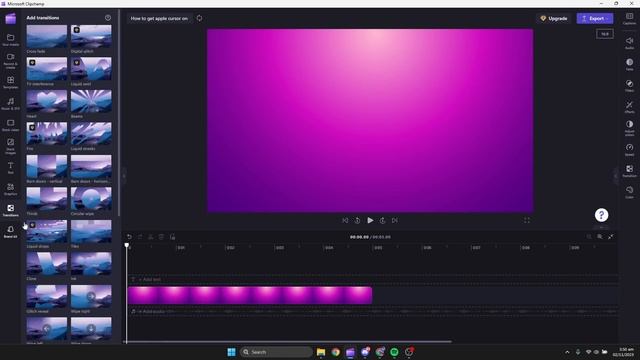Click the info icon beside Add transitions

tap(108, 18)
